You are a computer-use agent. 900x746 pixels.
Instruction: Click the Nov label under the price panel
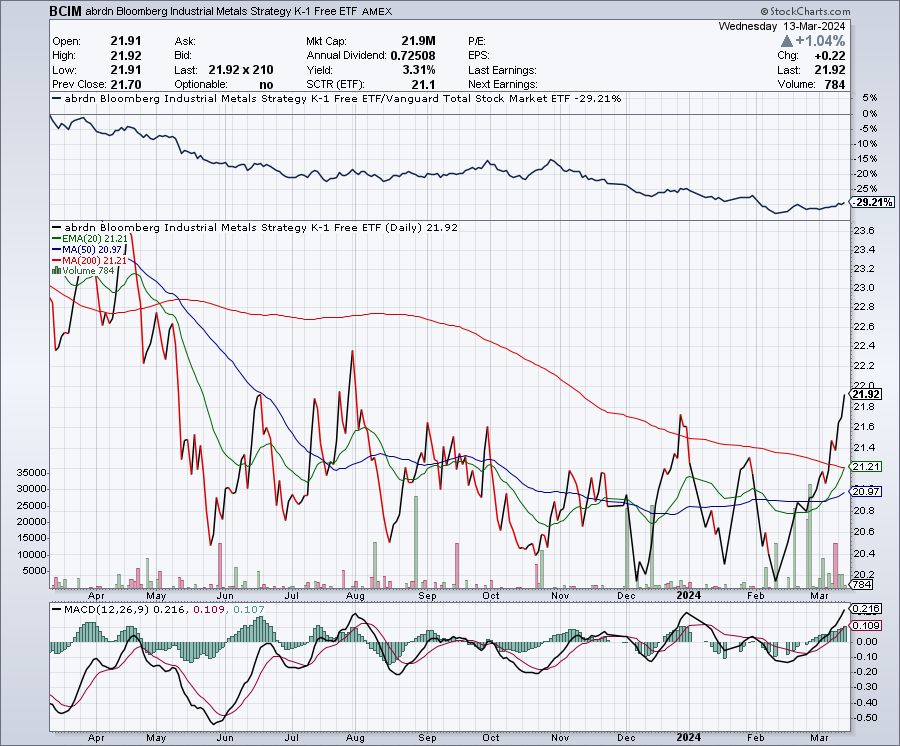click(x=560, y=596)
